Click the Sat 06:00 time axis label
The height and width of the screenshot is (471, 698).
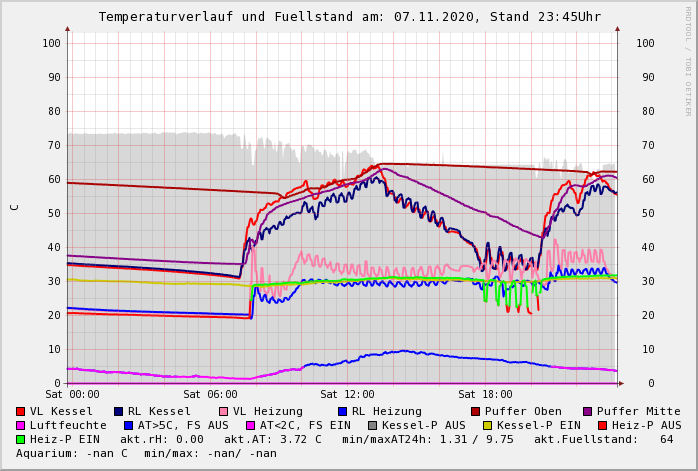(x=210, y=395)
